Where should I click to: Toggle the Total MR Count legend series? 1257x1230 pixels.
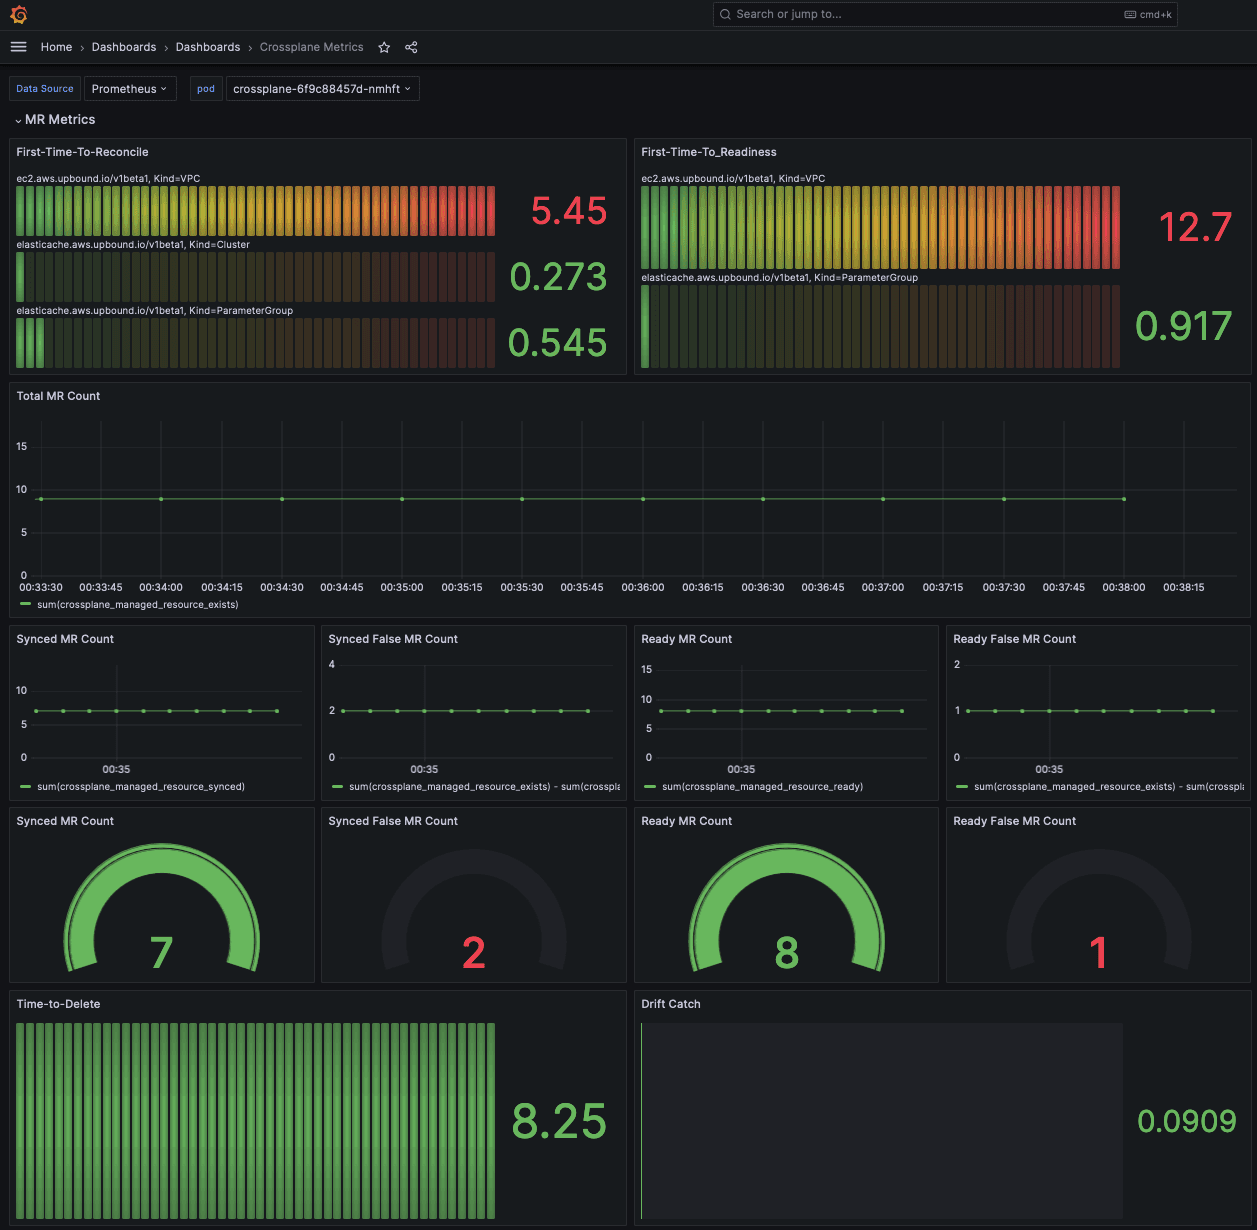[x=129, y=605]
